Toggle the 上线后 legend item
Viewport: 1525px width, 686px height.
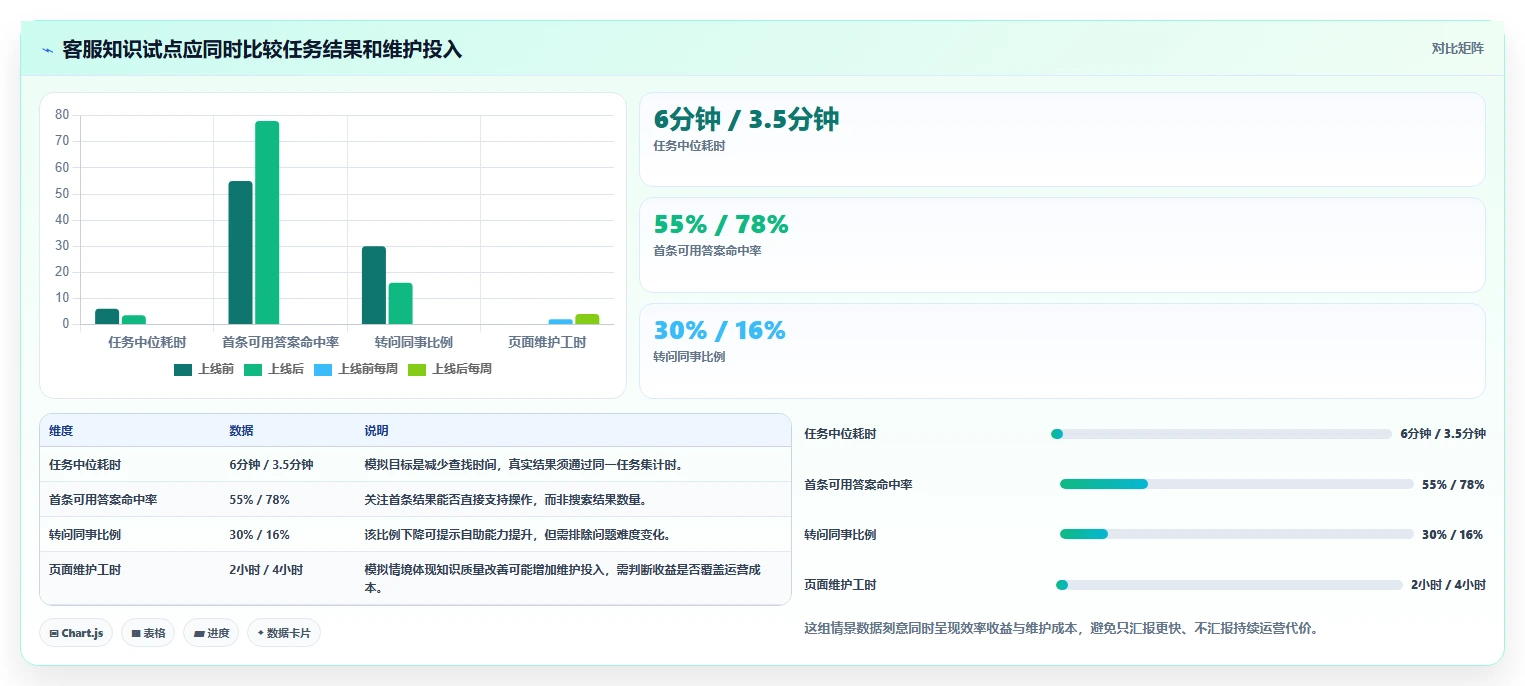(274, 369)
